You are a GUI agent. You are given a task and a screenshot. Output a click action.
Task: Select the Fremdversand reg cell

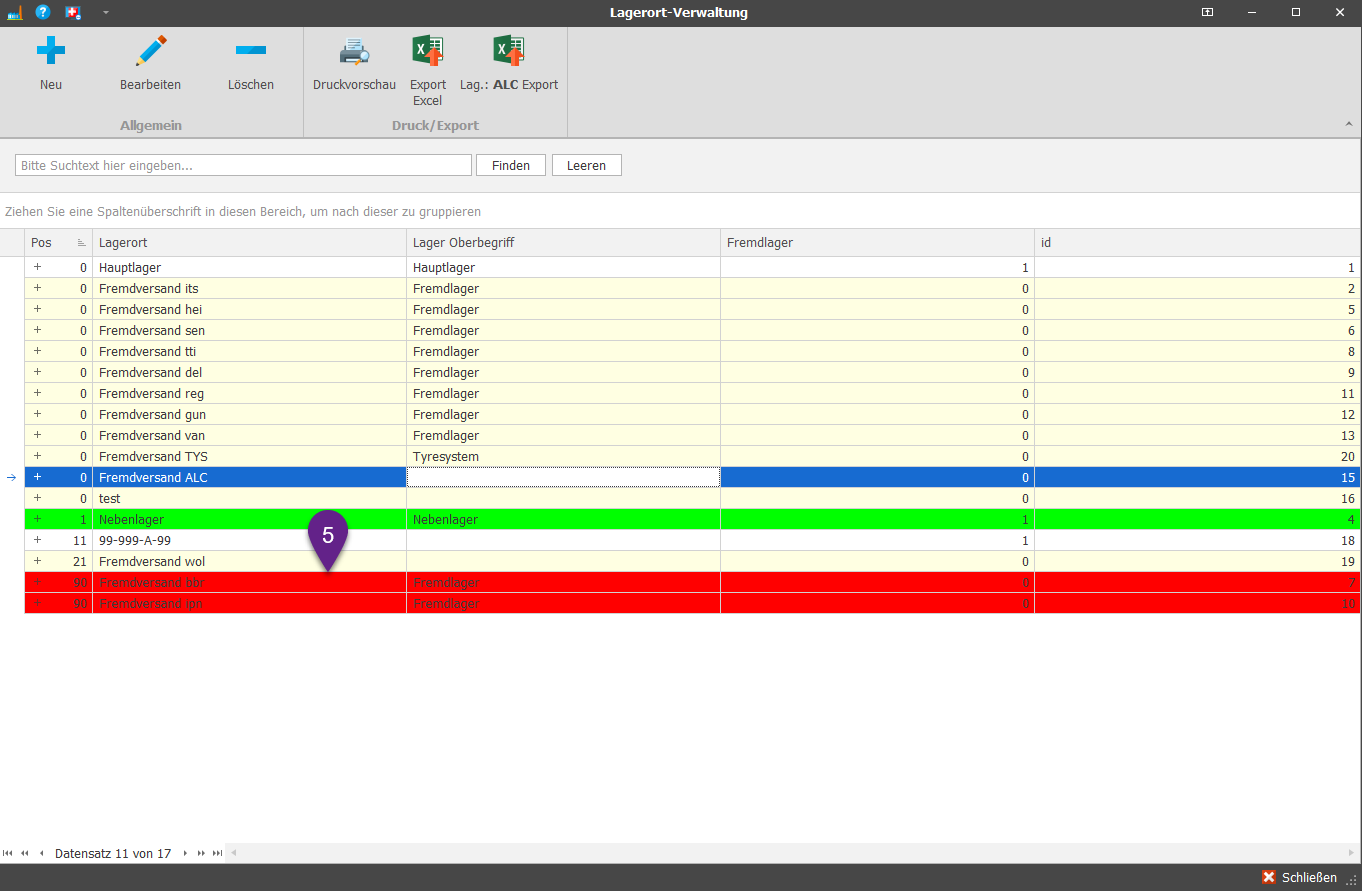(249, 394)
